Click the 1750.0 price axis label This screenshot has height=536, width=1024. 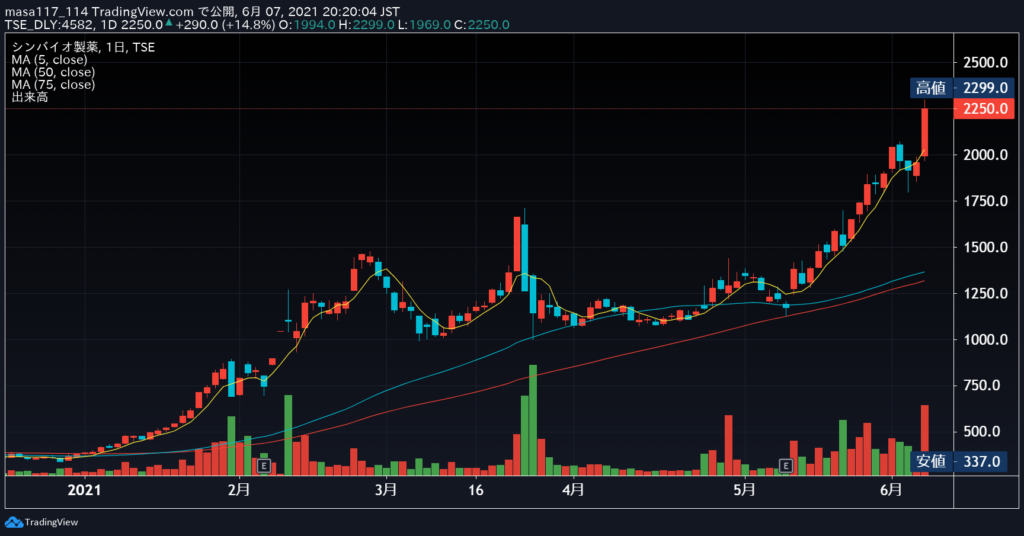coord(985,201)
